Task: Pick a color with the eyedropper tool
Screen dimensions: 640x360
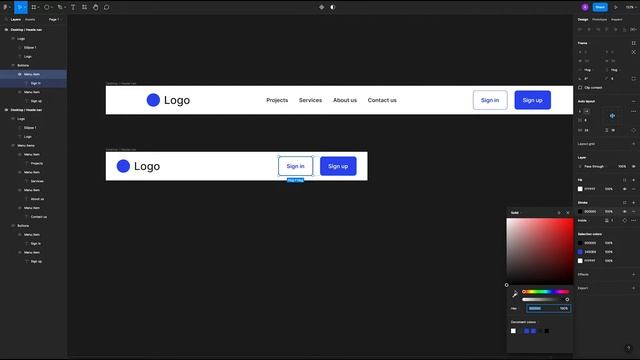Action: (515, 294)
